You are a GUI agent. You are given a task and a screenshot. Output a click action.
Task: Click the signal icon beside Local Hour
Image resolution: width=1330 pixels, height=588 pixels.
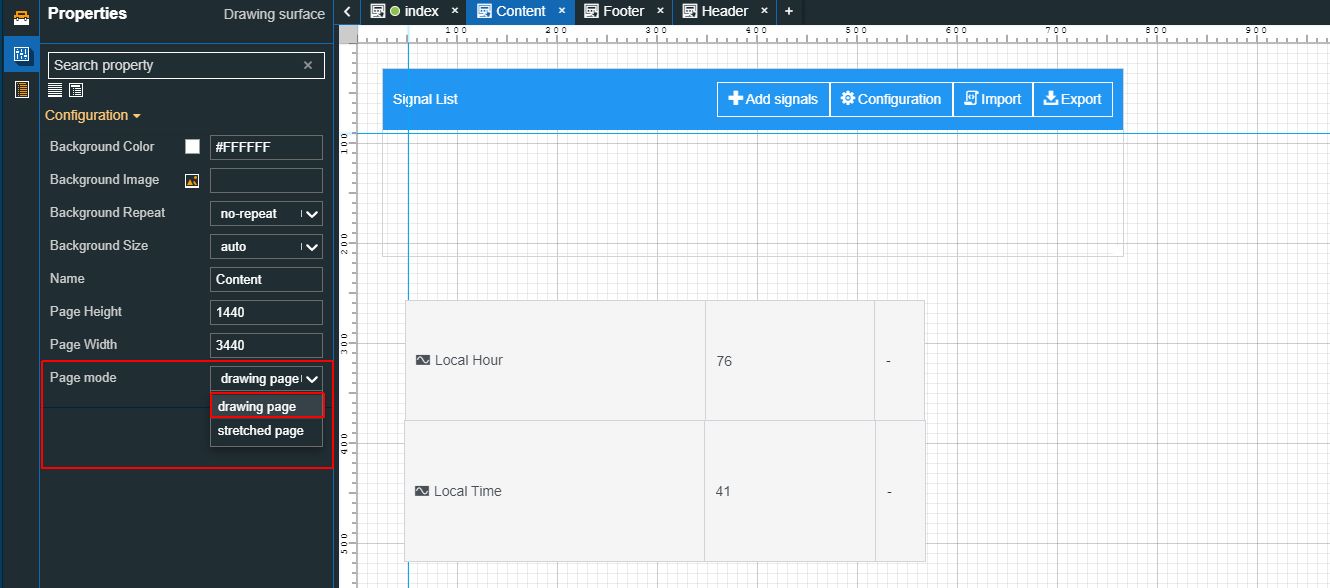(423, 360)
